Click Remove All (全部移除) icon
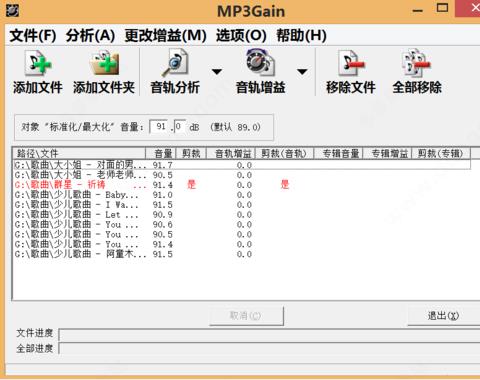Screen dimensions: 480x380 click(417, 63)
